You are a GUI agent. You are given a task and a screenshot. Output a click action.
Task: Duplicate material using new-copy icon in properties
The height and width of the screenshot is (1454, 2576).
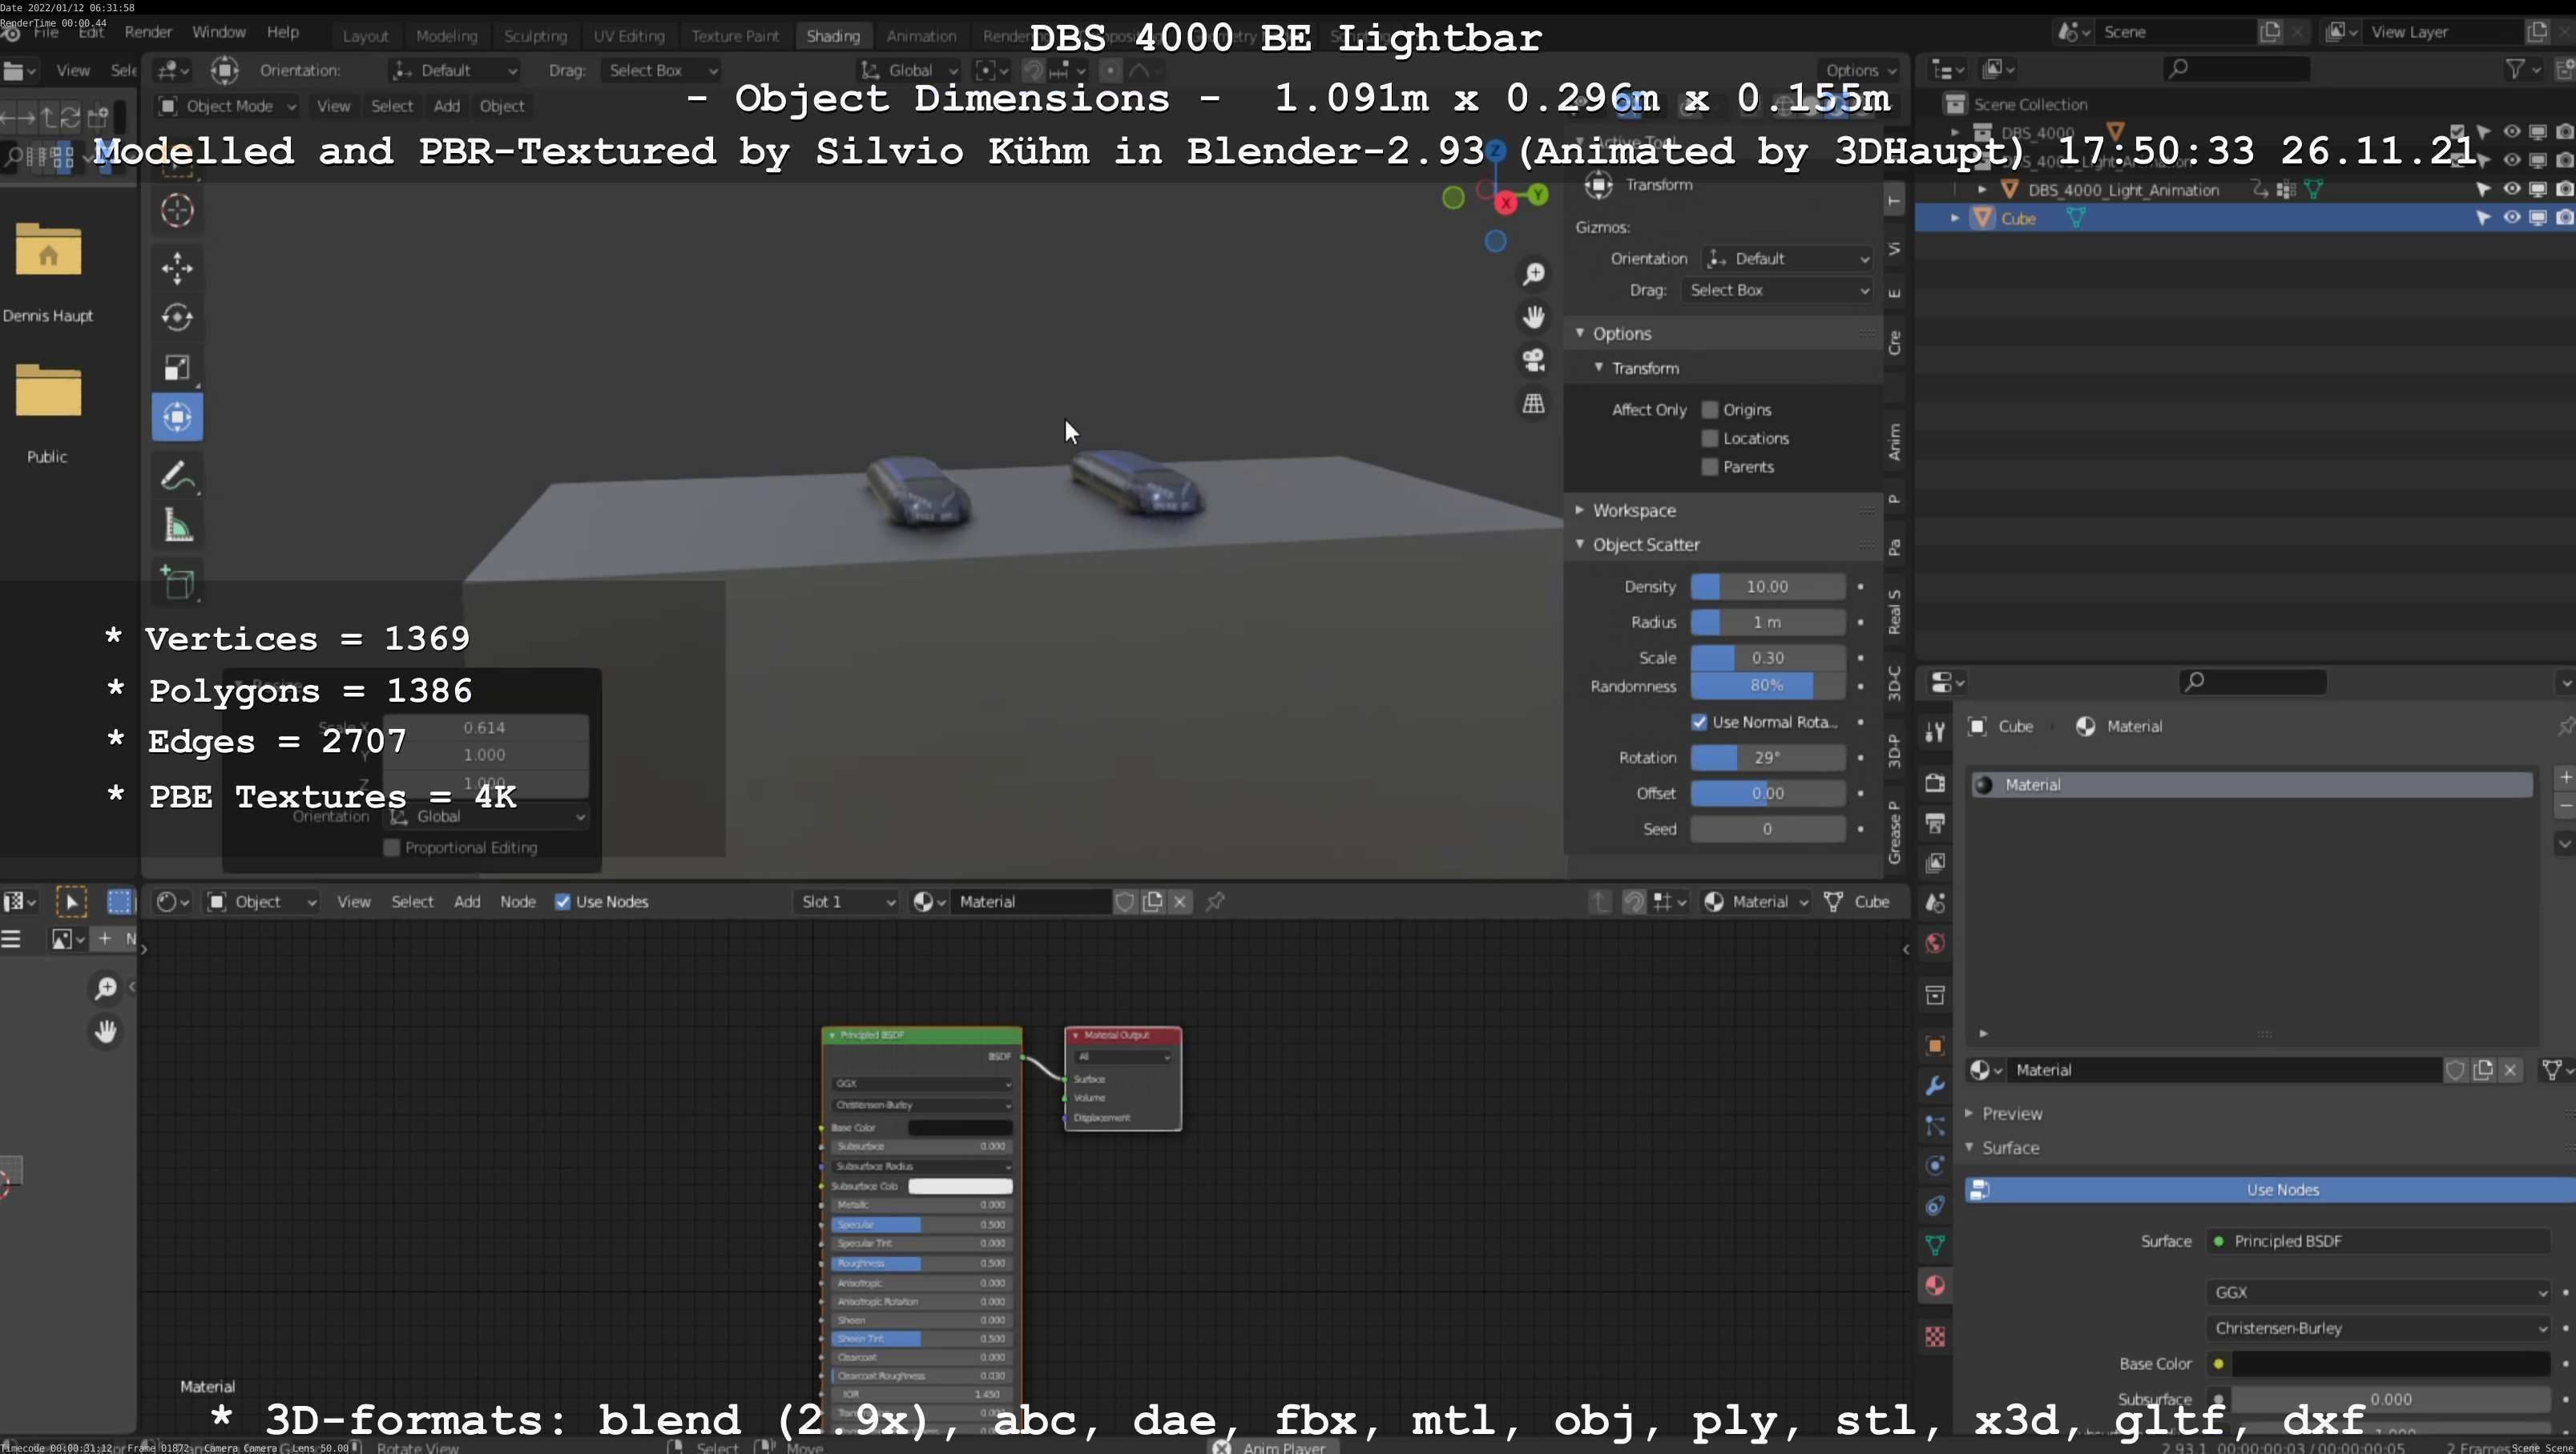tap(2483, 1070)
